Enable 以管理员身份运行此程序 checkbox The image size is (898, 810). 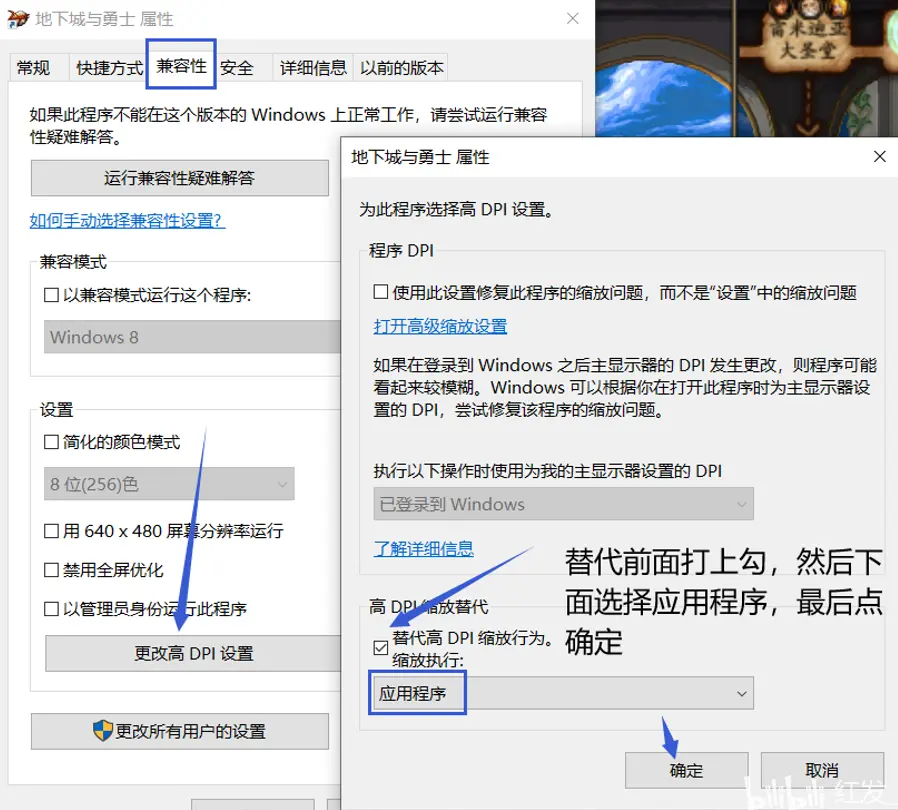point(51,608)
